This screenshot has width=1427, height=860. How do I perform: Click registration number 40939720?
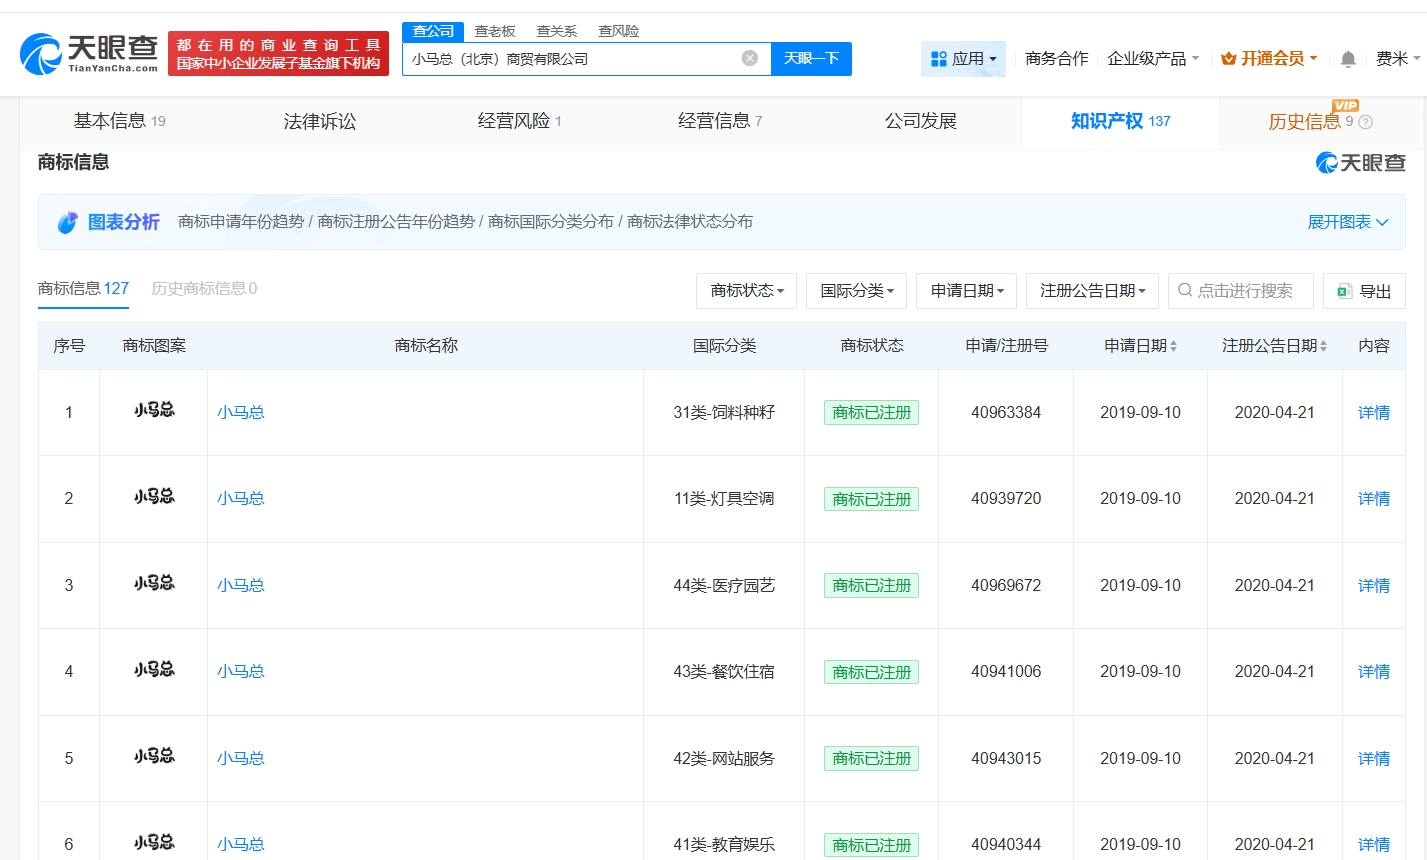1006,498
